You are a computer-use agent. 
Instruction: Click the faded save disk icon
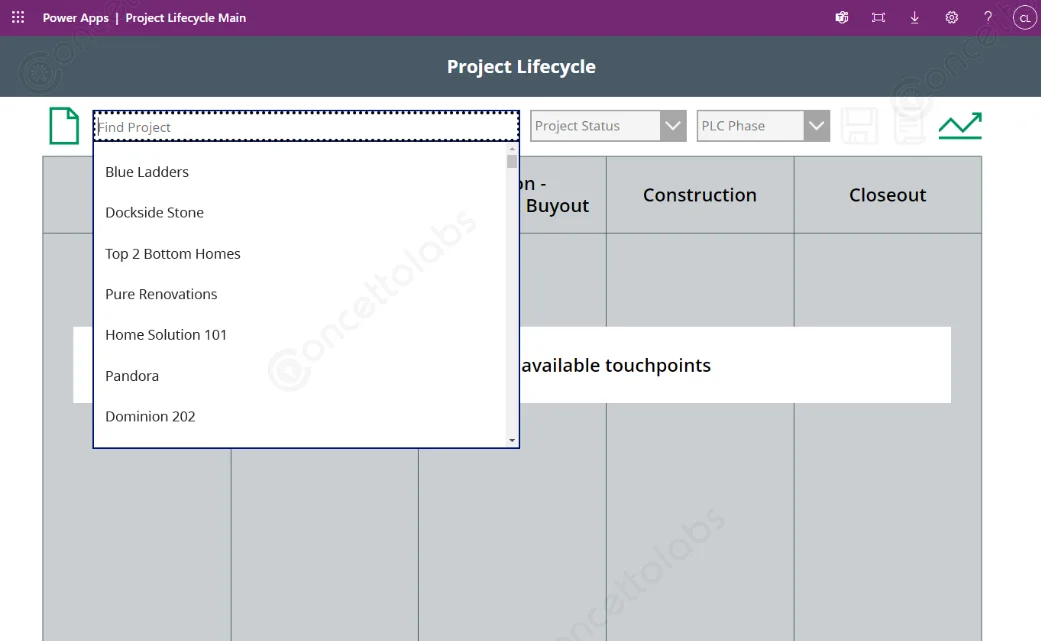click(x=860, y=126)
